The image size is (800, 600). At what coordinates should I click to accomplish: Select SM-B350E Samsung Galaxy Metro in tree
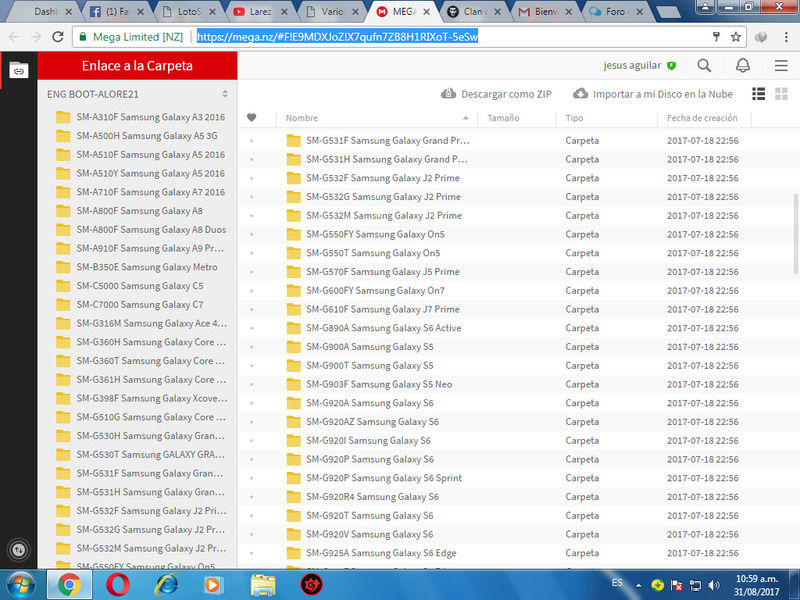(137, 267)
